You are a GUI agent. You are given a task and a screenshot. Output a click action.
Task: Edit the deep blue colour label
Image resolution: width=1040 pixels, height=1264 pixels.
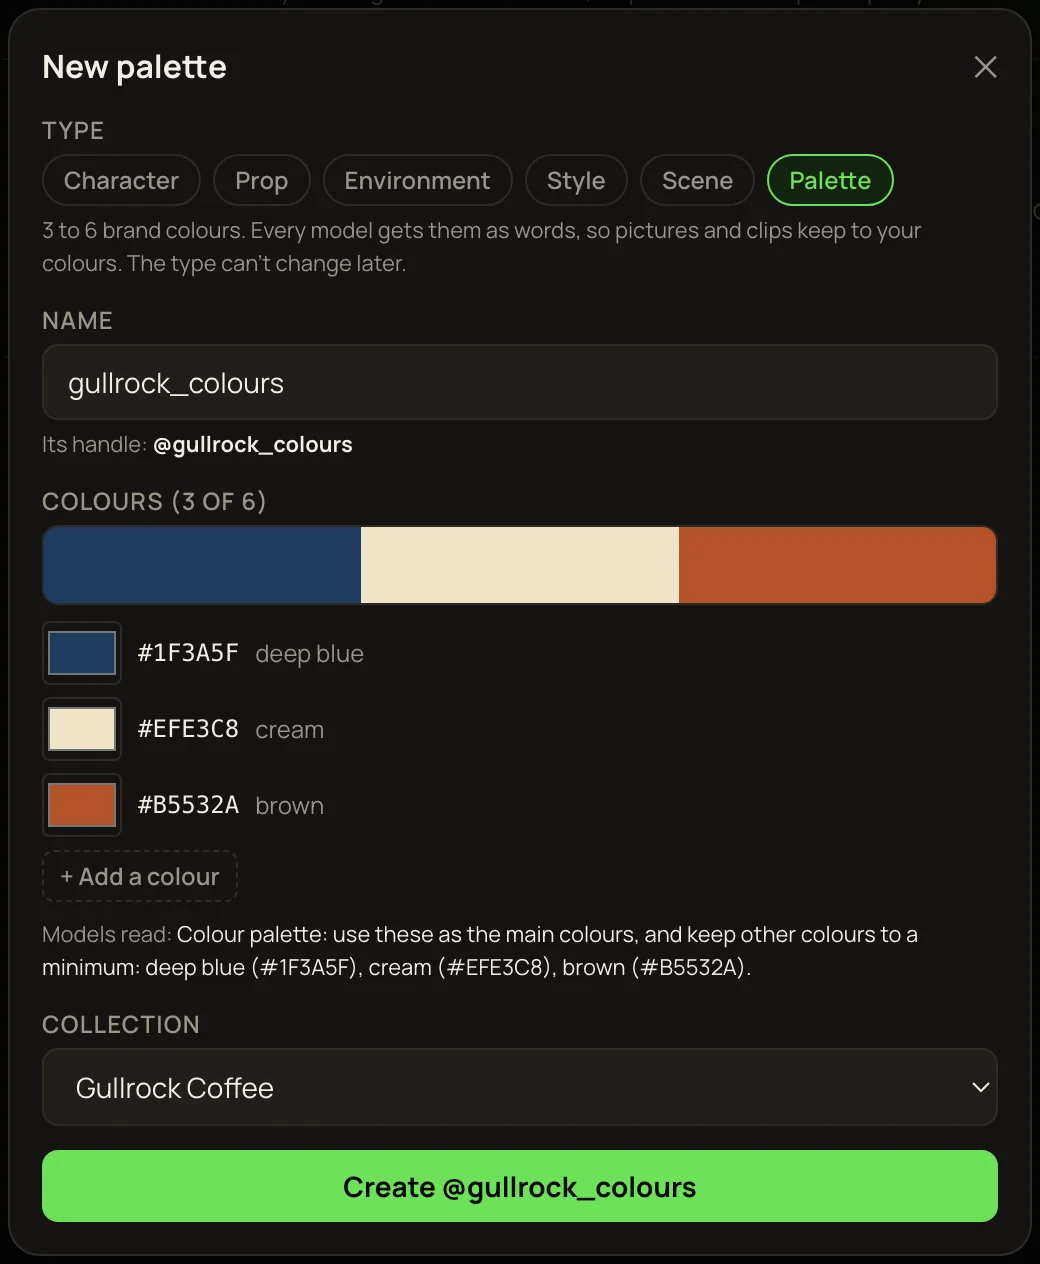point(310,654)
